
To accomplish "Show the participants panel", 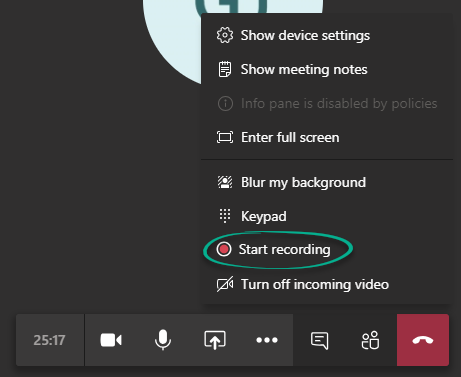I will [371, 340].
